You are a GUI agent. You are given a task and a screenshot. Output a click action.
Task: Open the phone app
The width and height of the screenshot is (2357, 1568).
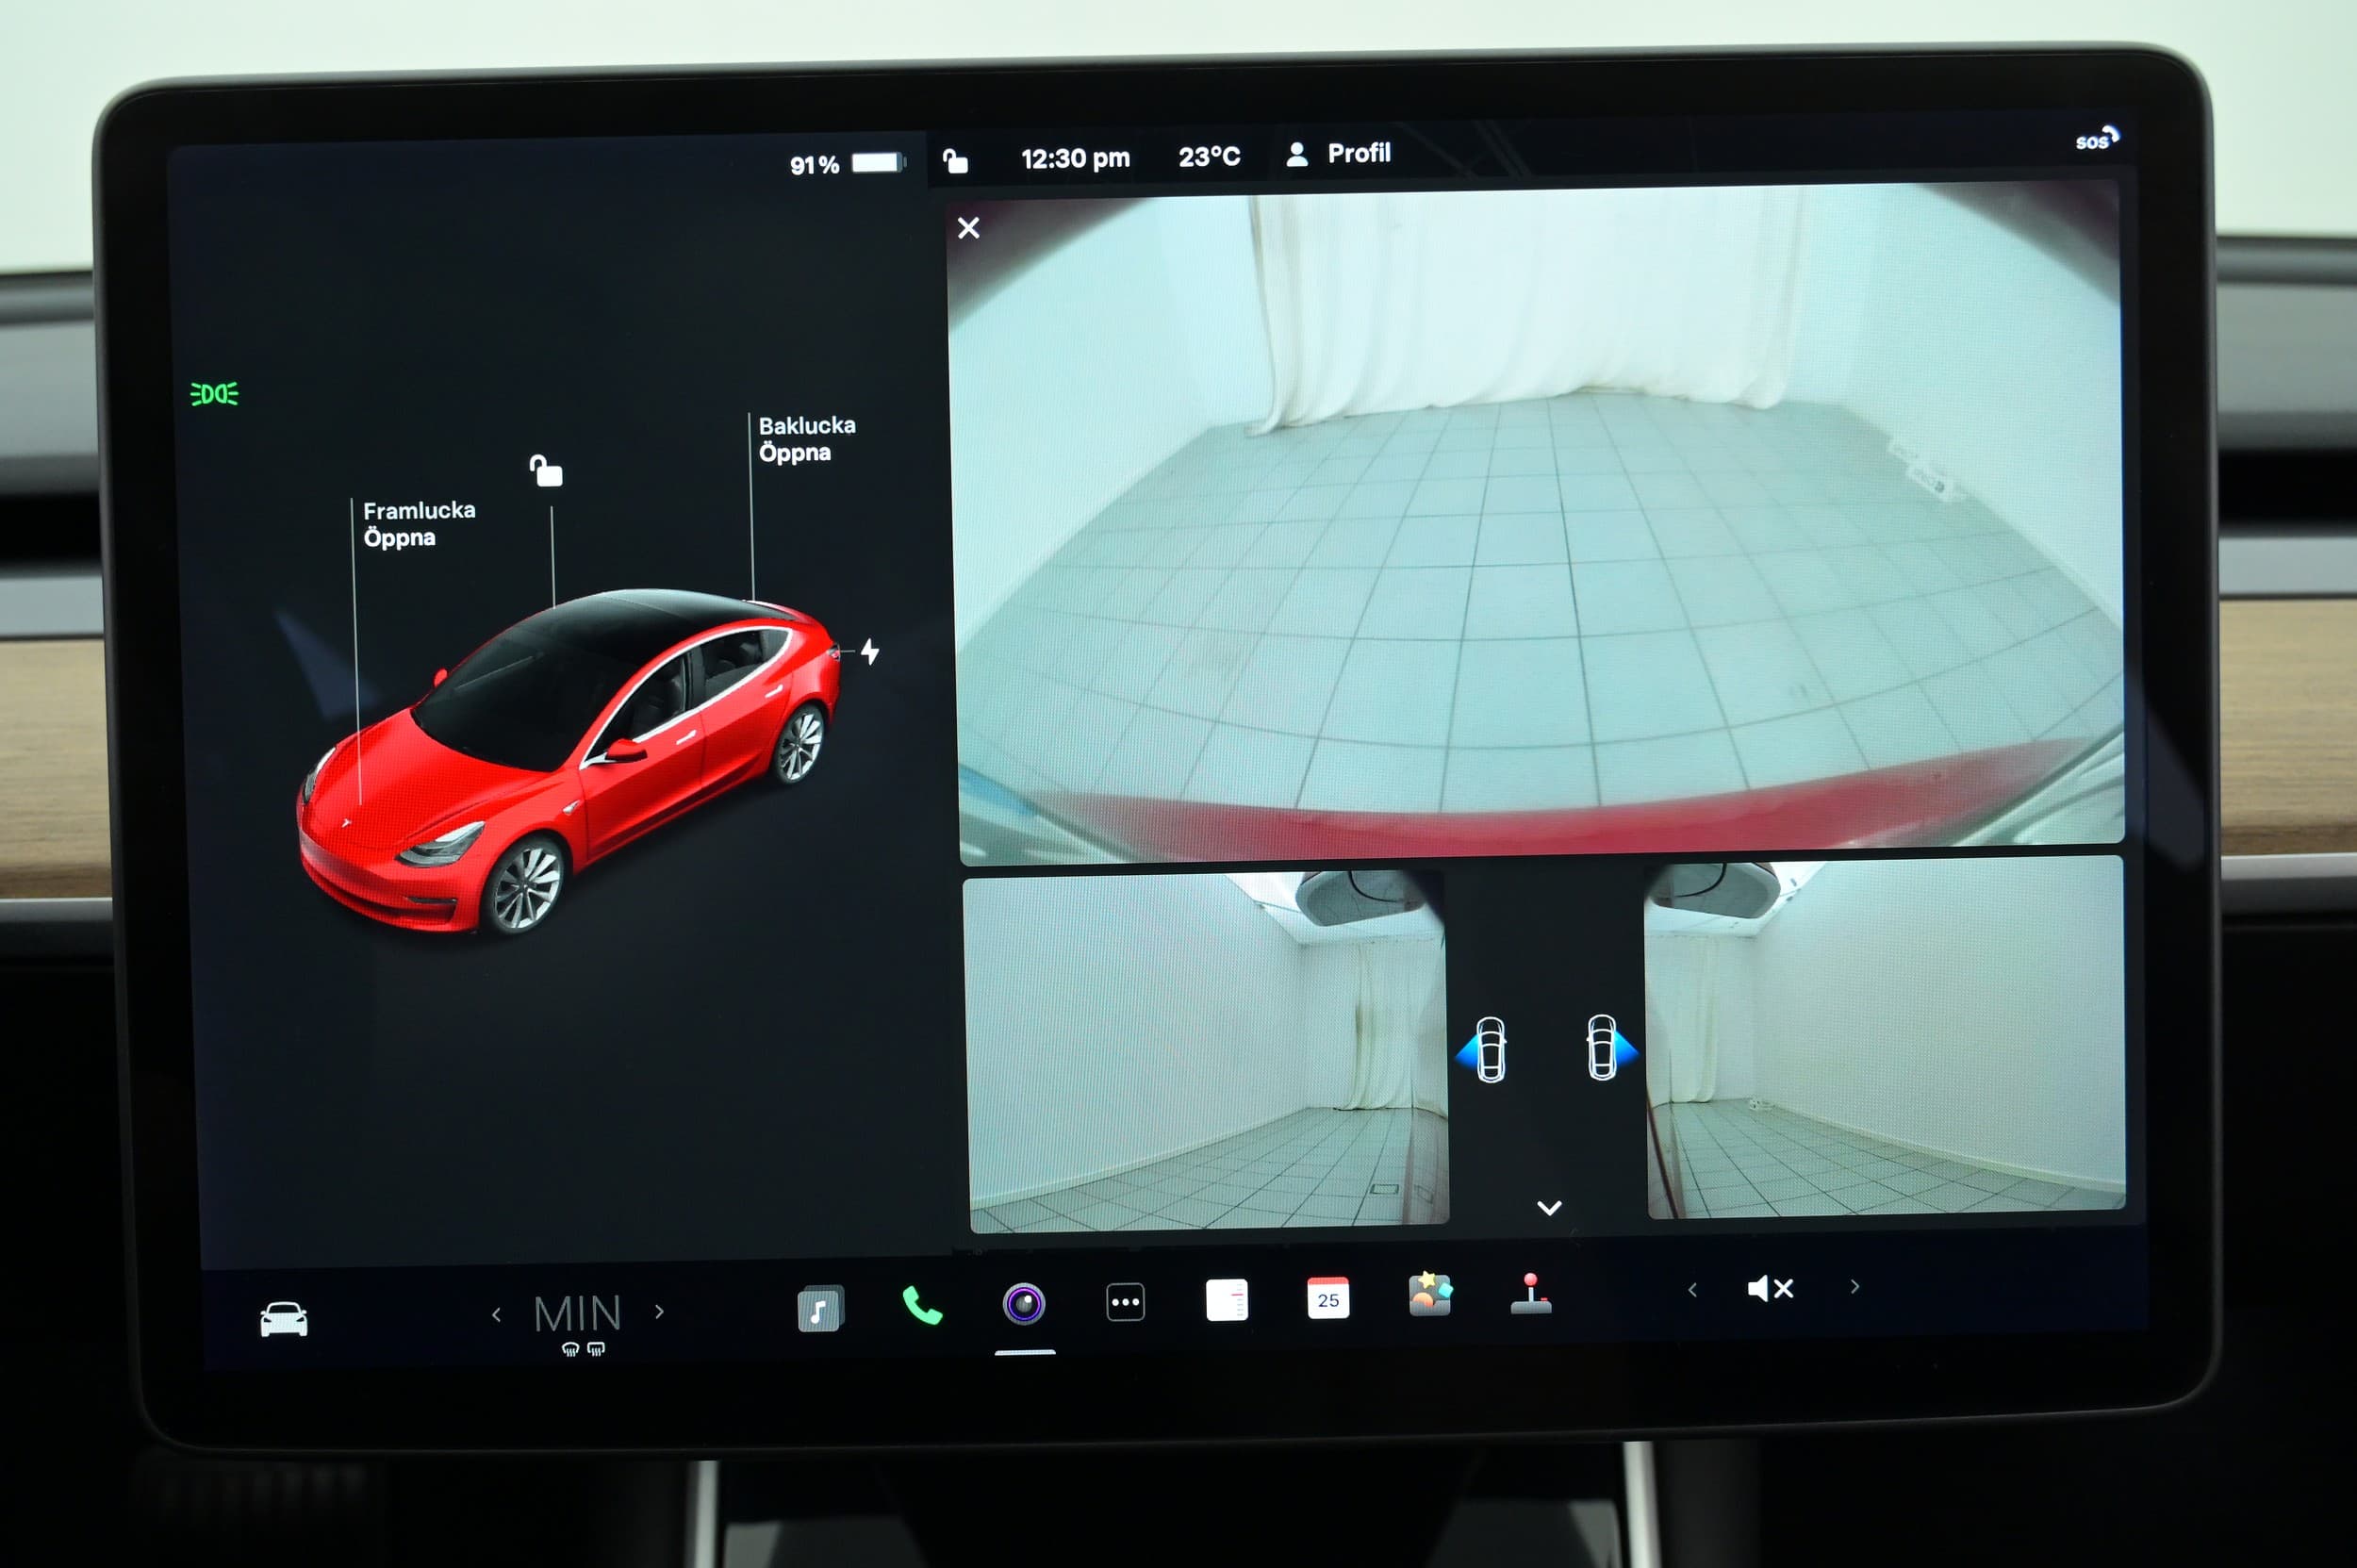921,1306
